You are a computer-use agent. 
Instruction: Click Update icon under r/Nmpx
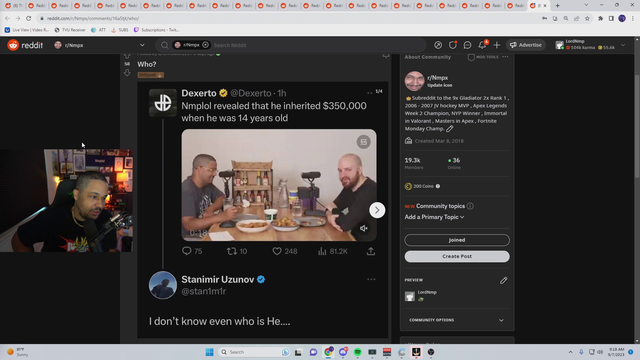440,85
